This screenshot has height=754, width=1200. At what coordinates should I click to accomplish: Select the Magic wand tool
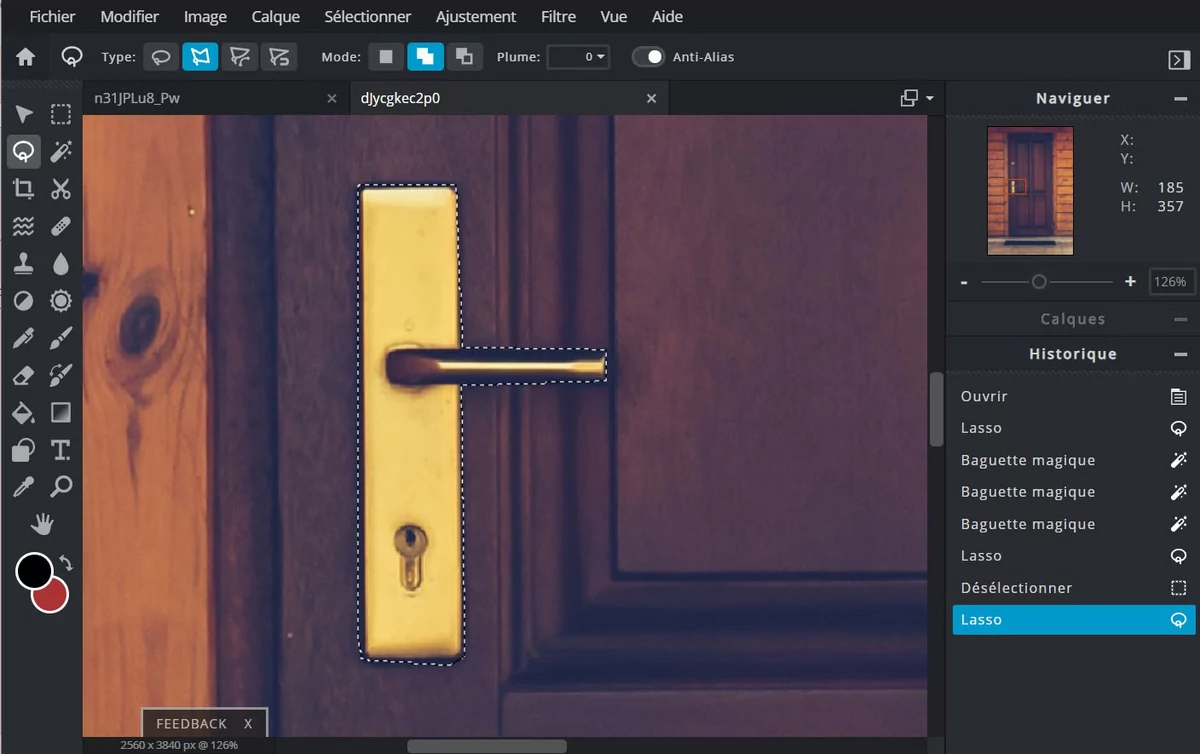point(61,151)
